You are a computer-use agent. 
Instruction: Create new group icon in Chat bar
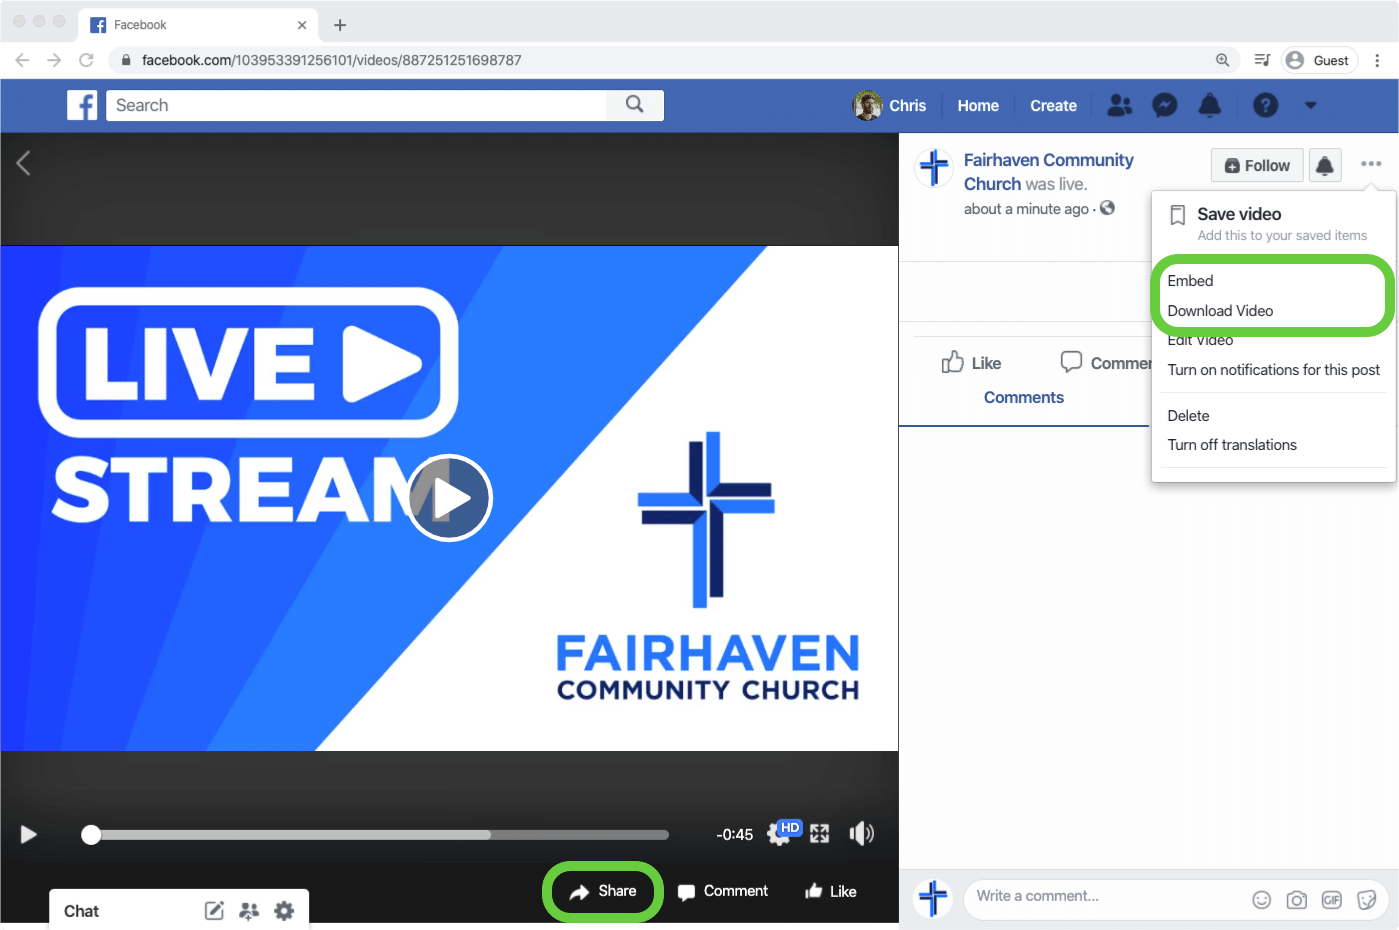tap(249, 910)
